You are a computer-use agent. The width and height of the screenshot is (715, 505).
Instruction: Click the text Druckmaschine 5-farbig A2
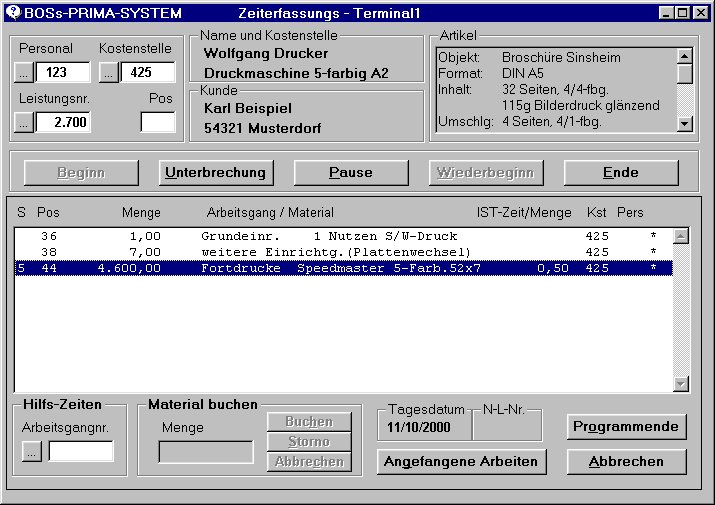point(296,73)
